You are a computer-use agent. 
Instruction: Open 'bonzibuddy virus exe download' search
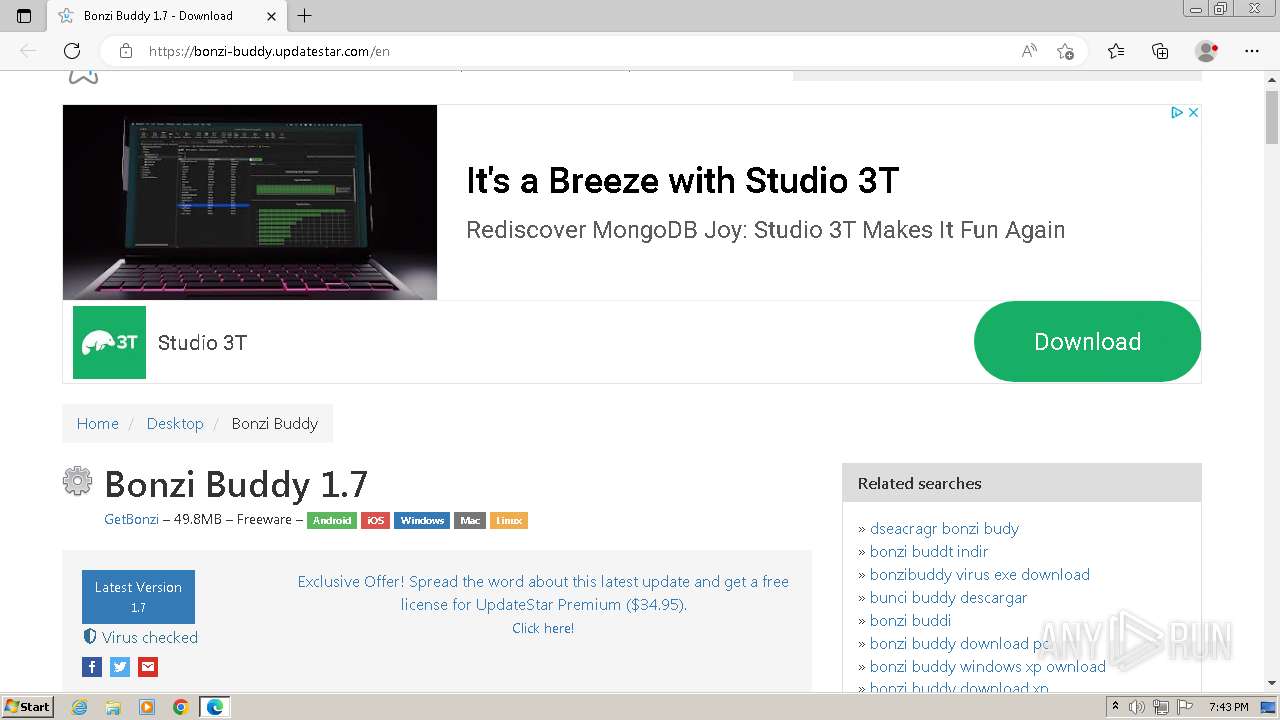pyautogui.click(x=980, y=574)
